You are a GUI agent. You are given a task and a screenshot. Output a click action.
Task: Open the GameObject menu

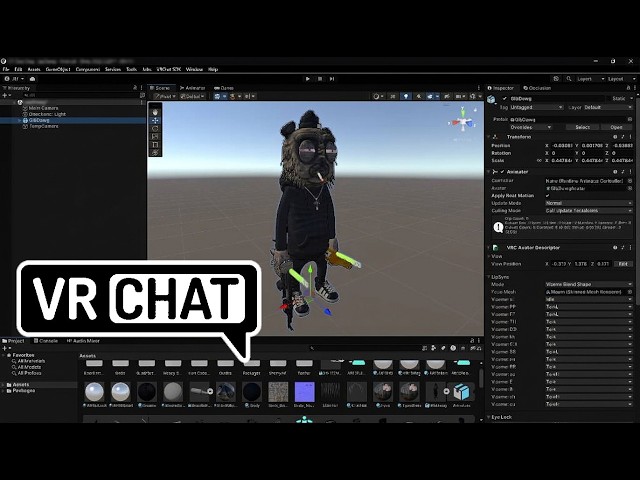coord(58,69)
